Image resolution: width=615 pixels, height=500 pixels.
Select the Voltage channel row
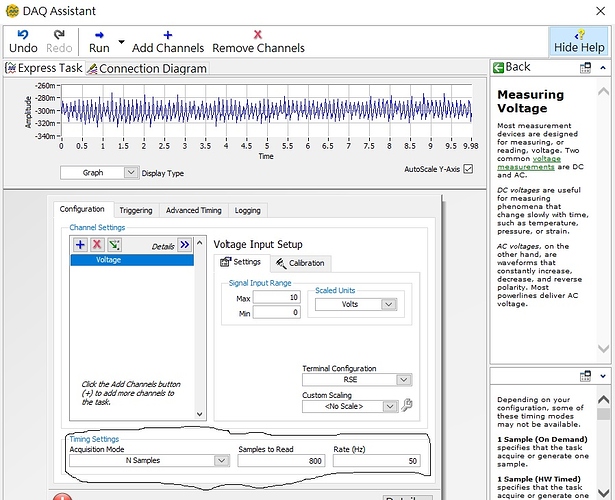[x=132, y=260]
